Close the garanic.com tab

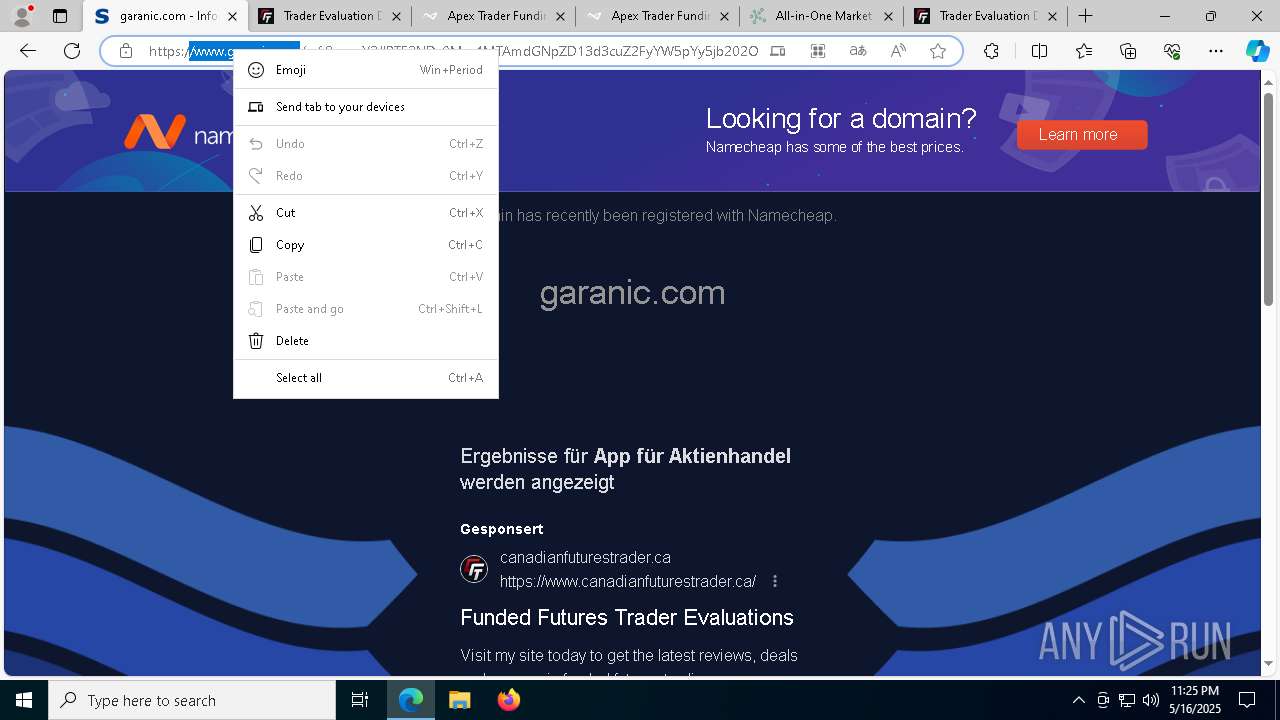pyautogui.click(x=232, y=16)
